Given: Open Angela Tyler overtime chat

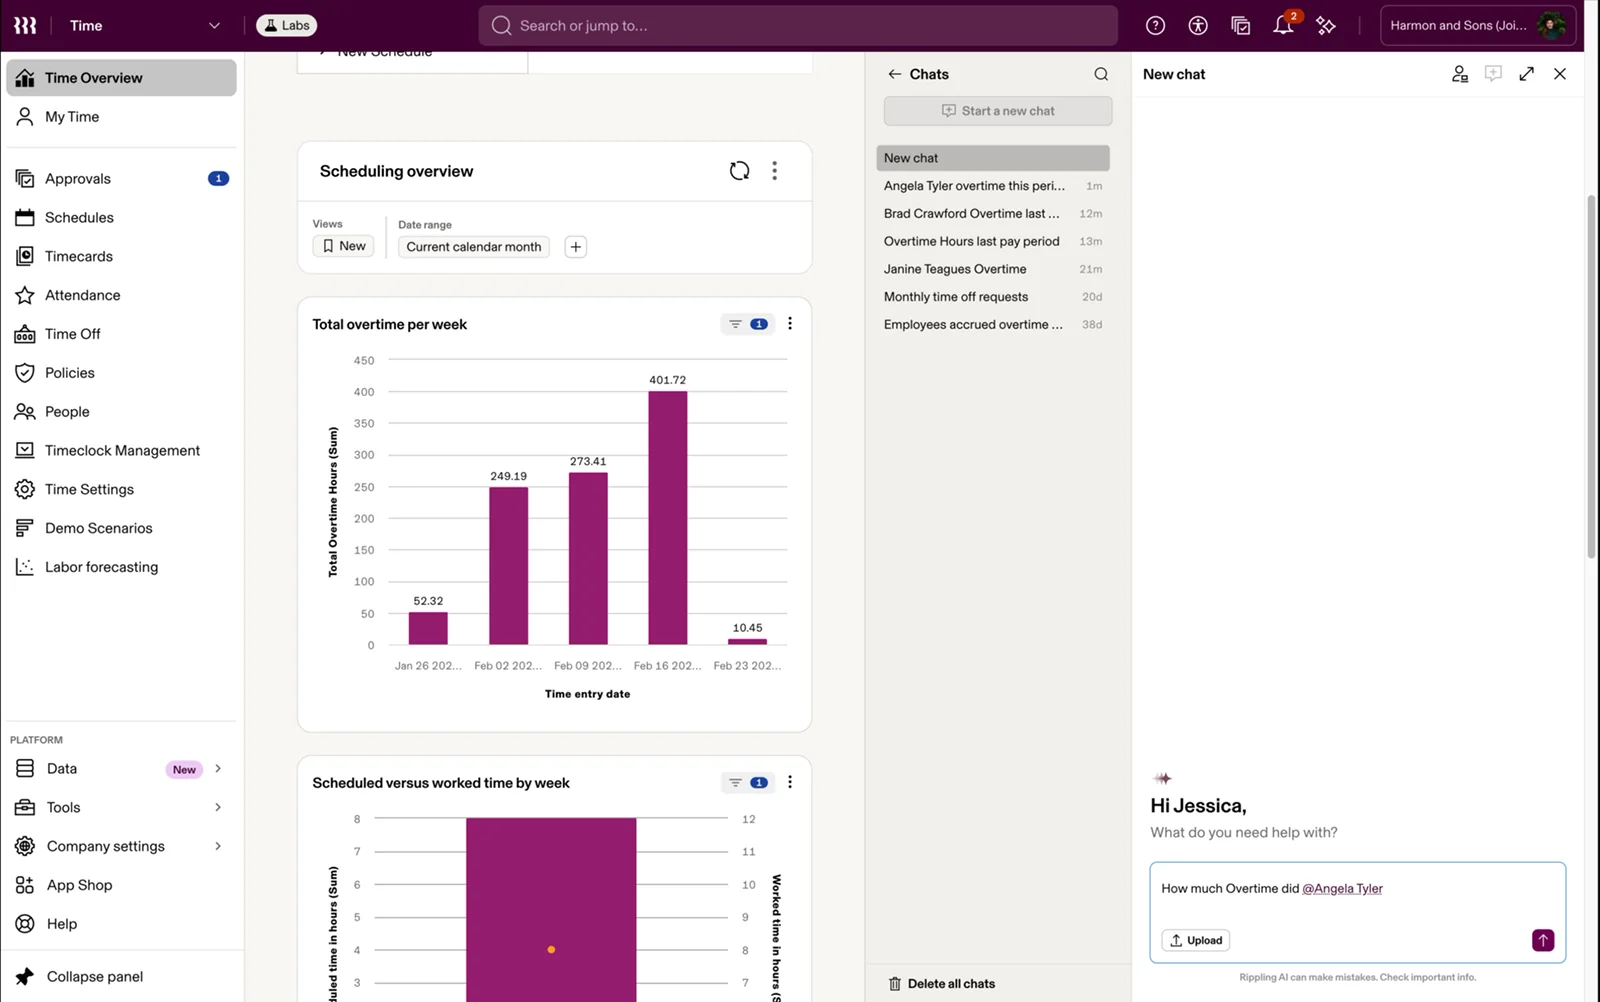Looking at the screenshot, I should (993, 186).
